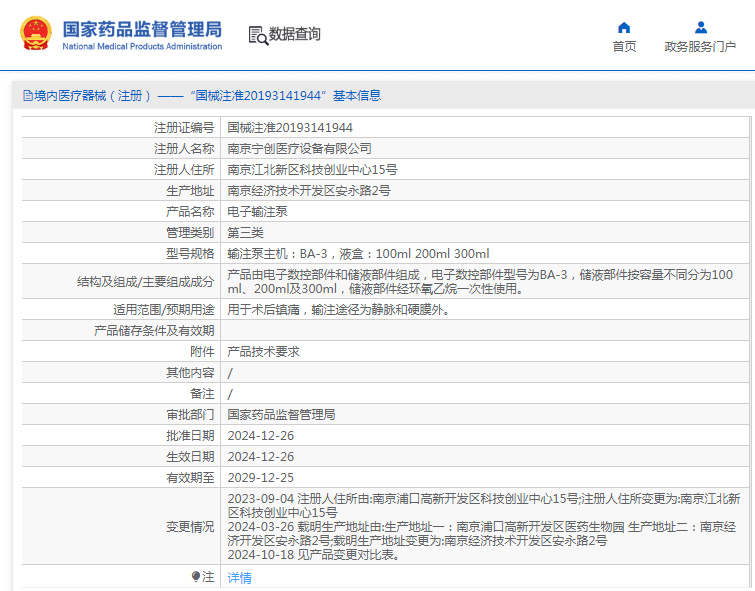The height and width of the screenshot is (591, 755).
Task: Click the 2023-09-04 change record
Action: click(484, 505)
